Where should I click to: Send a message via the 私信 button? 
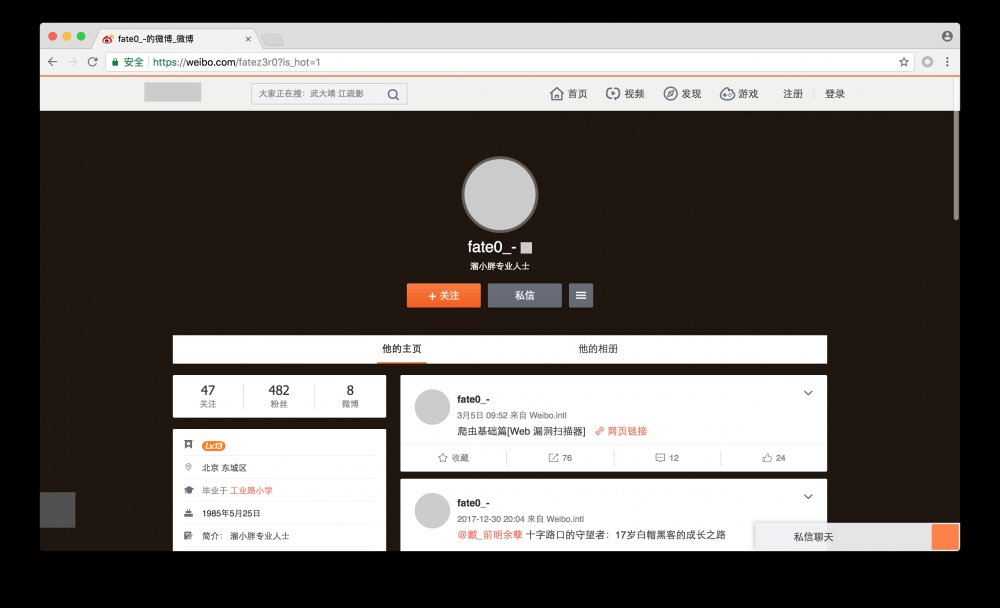click(x=524, y=295)
